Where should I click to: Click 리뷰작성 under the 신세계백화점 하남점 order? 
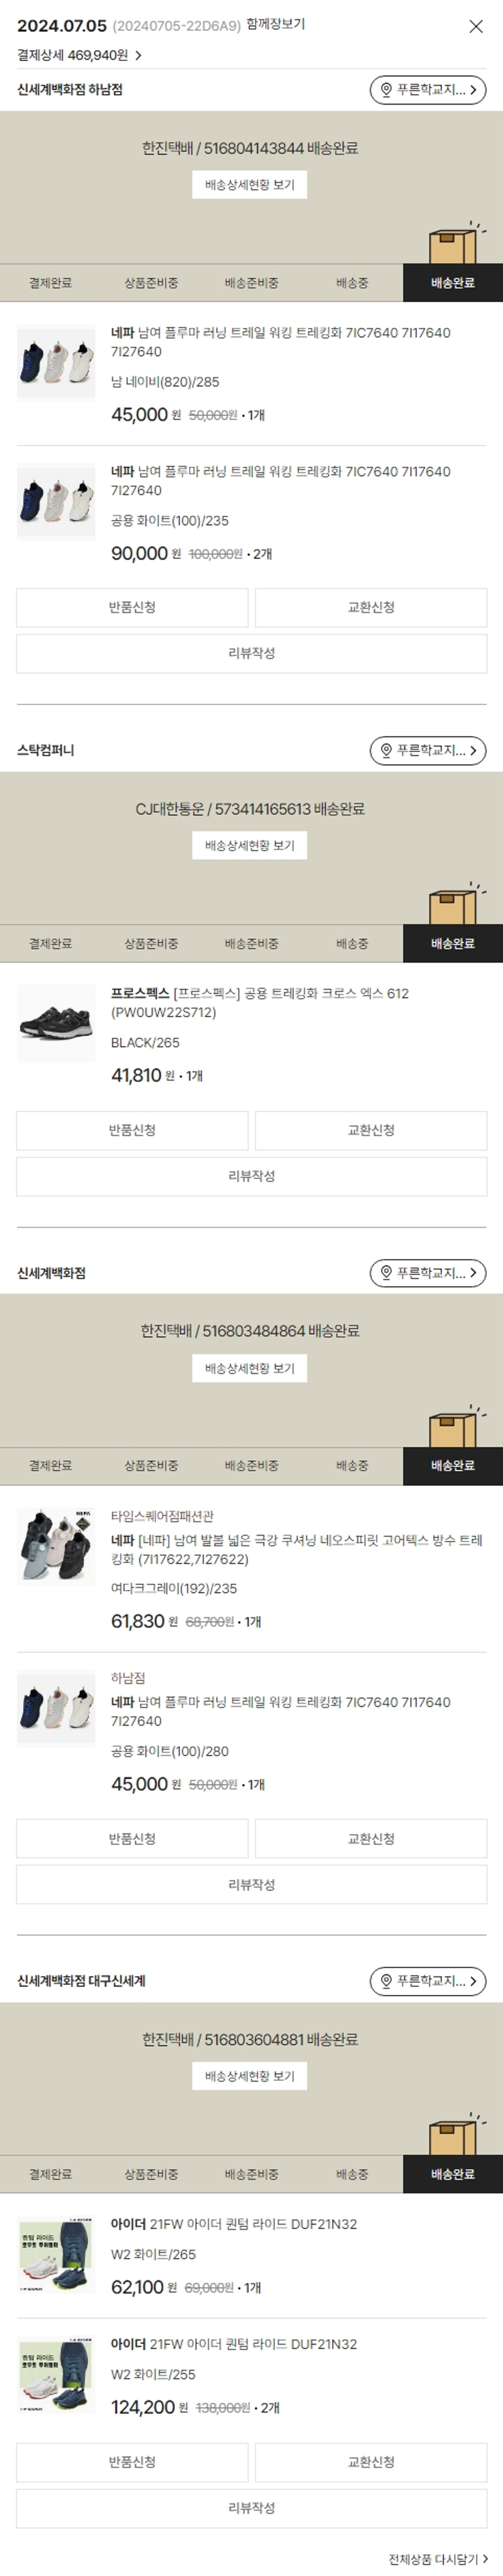coord(251,654)
